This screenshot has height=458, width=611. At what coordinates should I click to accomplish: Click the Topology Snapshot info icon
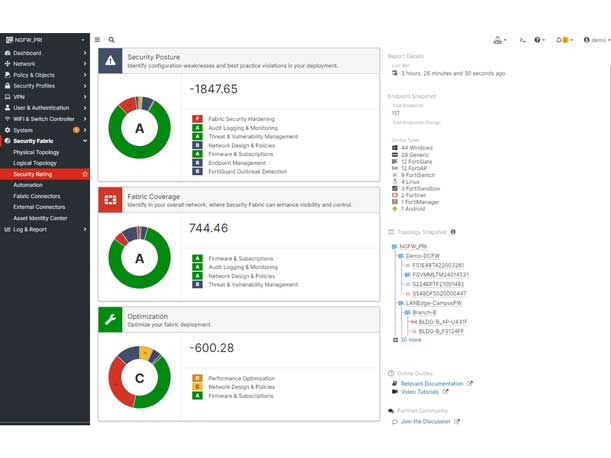(453, 232)
